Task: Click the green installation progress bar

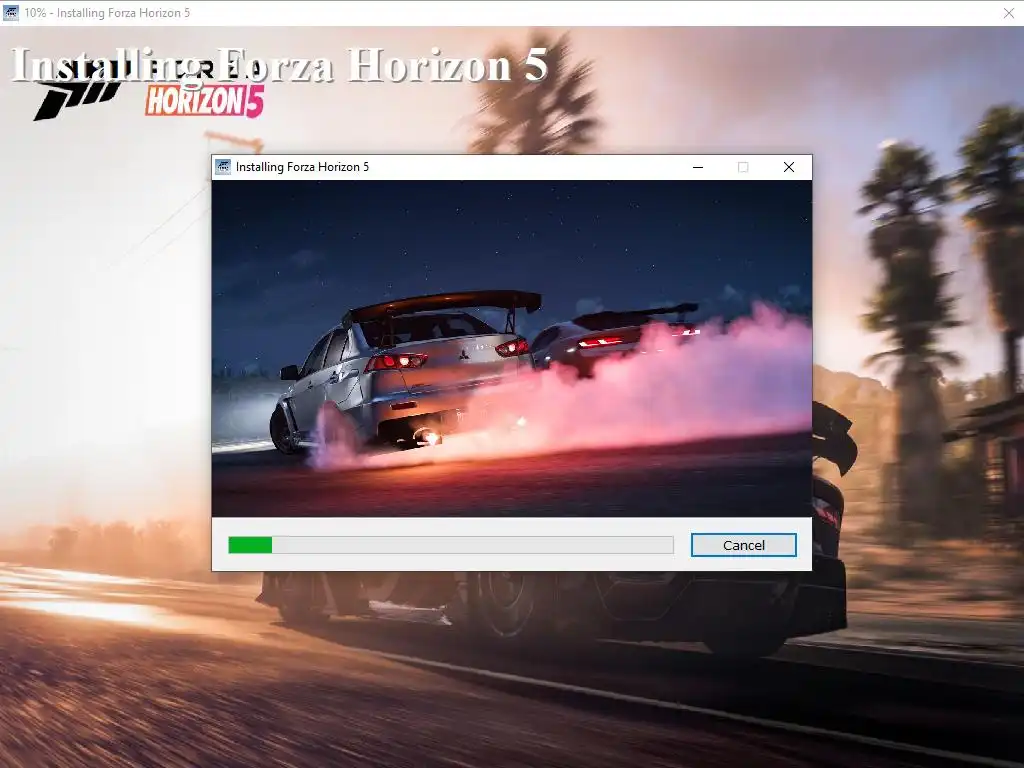Action: 451,545
